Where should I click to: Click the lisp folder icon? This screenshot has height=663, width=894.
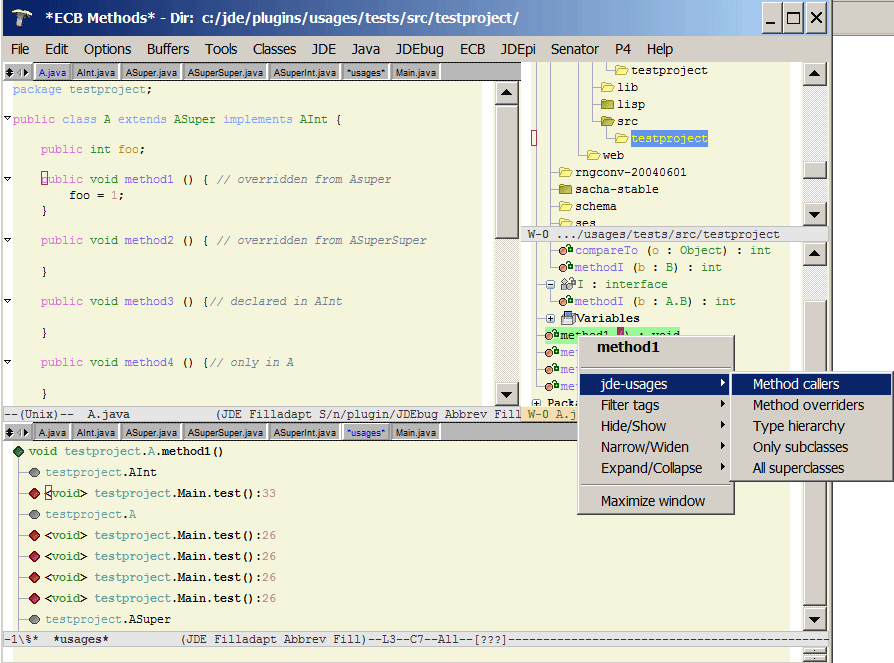click(x=607, y=104)
